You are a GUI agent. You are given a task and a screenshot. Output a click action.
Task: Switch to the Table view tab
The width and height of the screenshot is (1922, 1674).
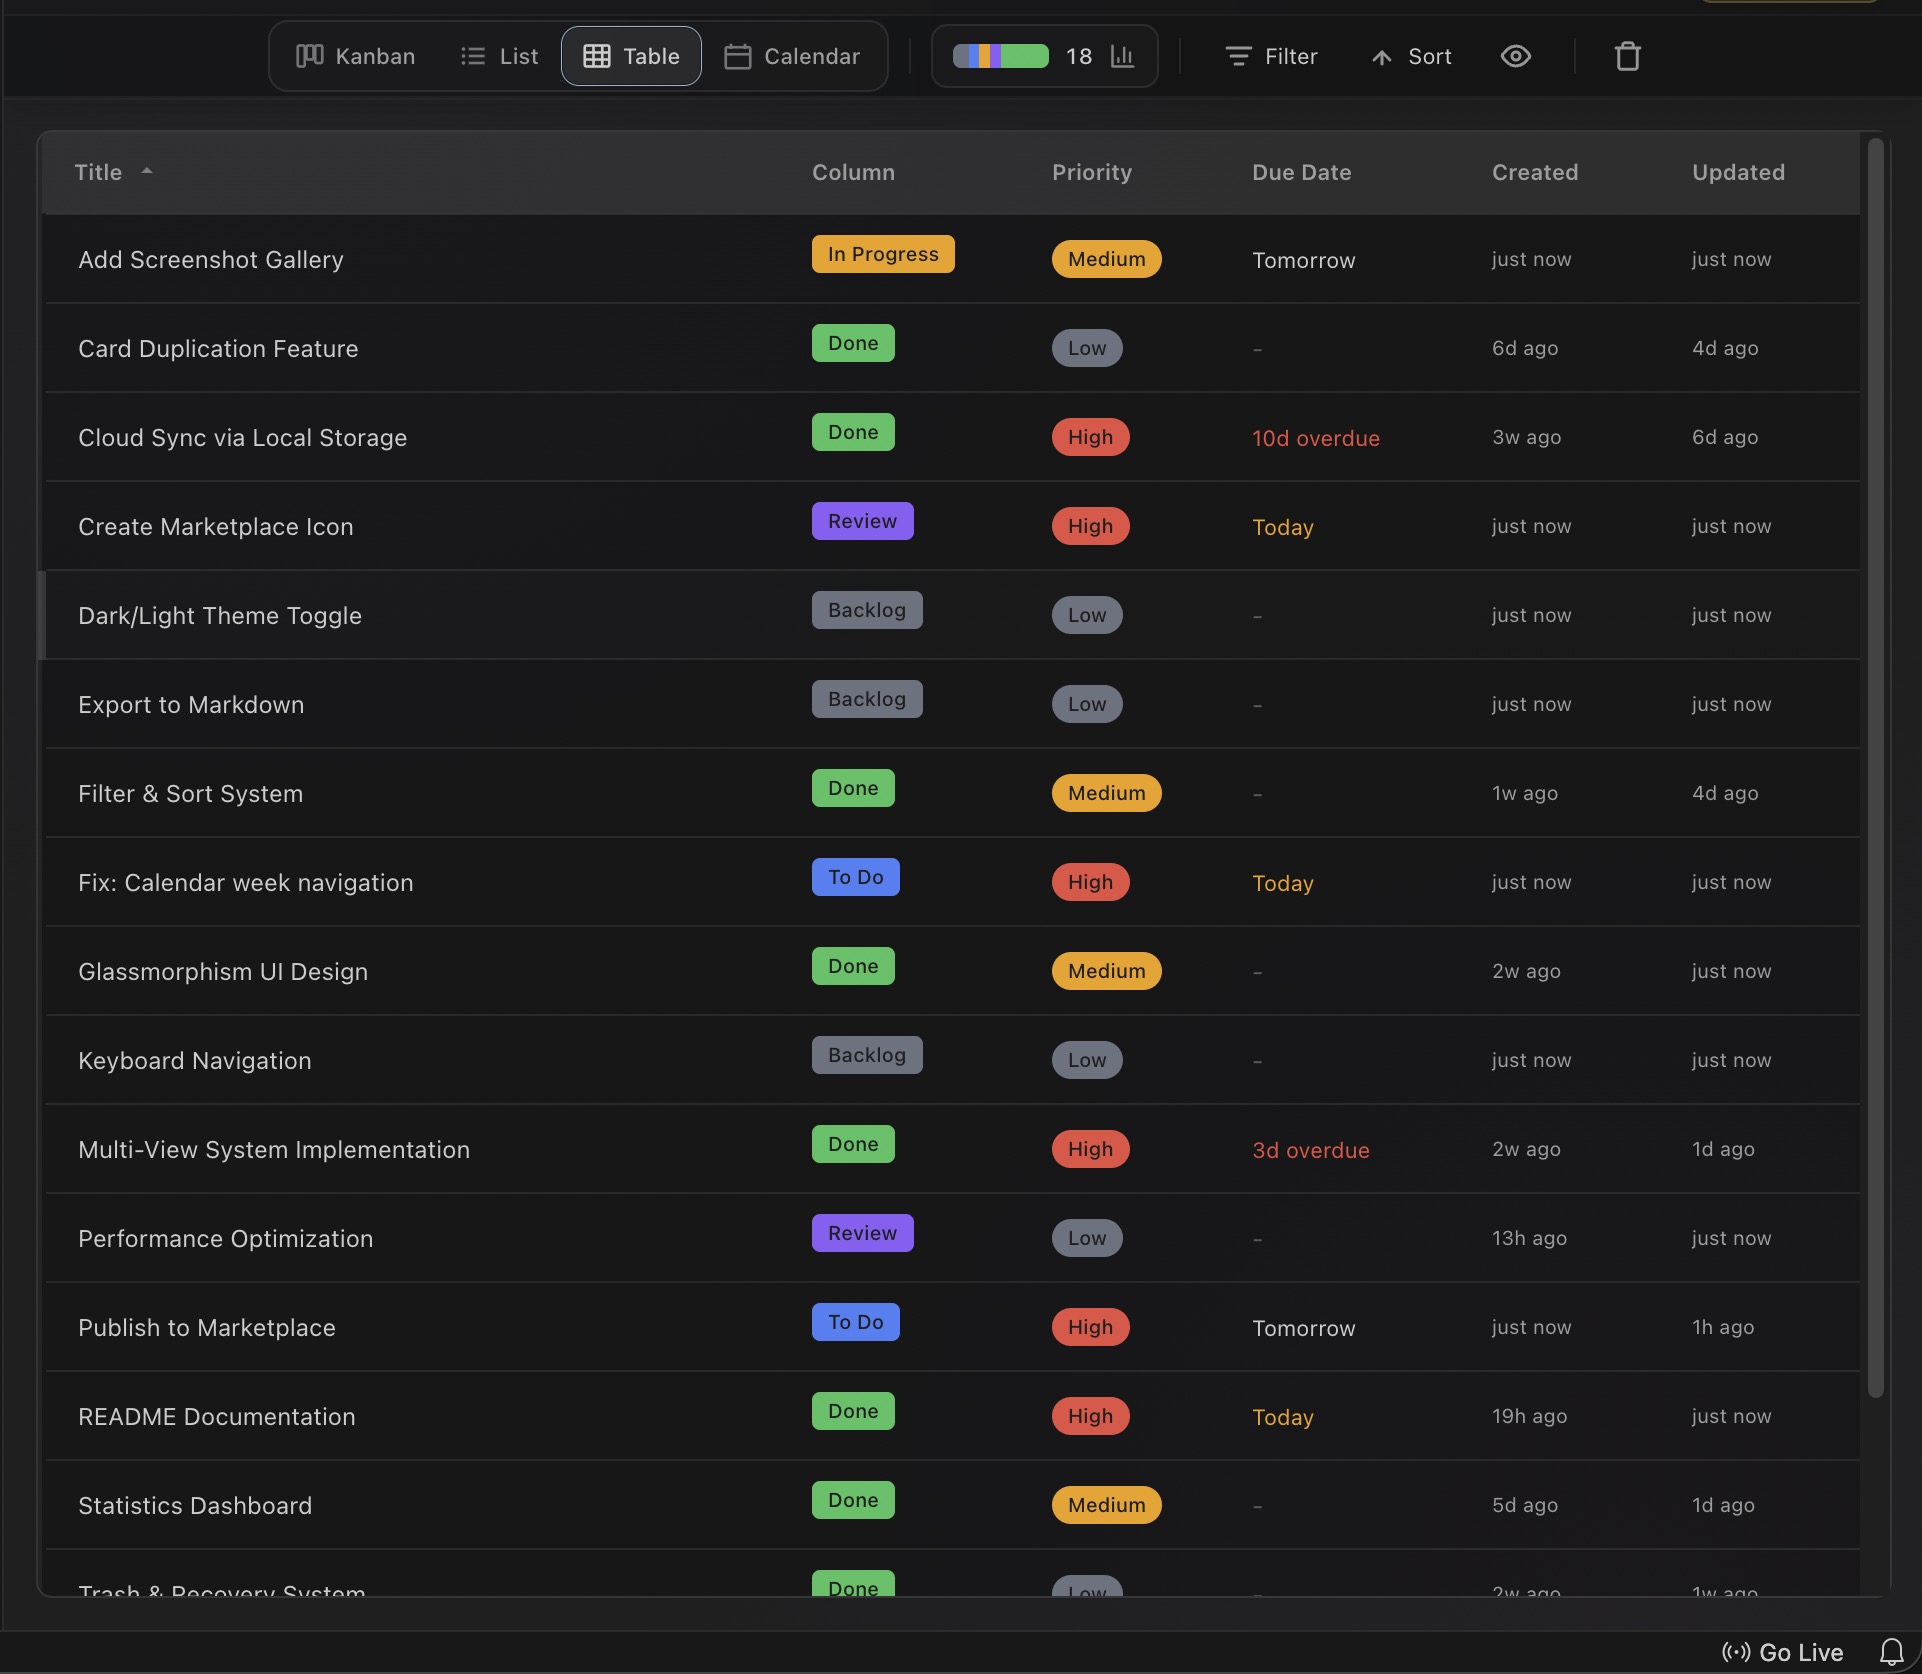click(631, 56)
